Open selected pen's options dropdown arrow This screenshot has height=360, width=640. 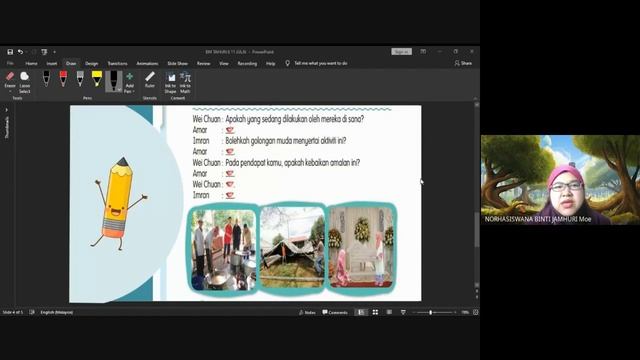click(x=119, y=89)
